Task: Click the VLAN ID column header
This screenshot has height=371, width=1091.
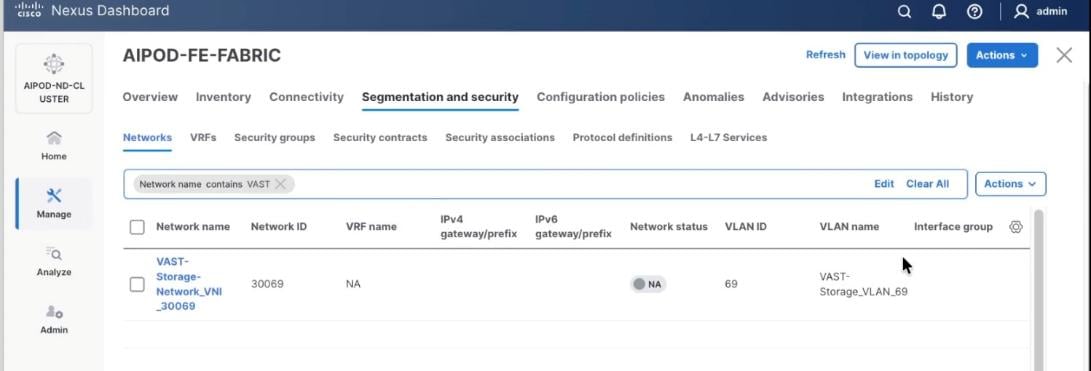Action: 745,226
